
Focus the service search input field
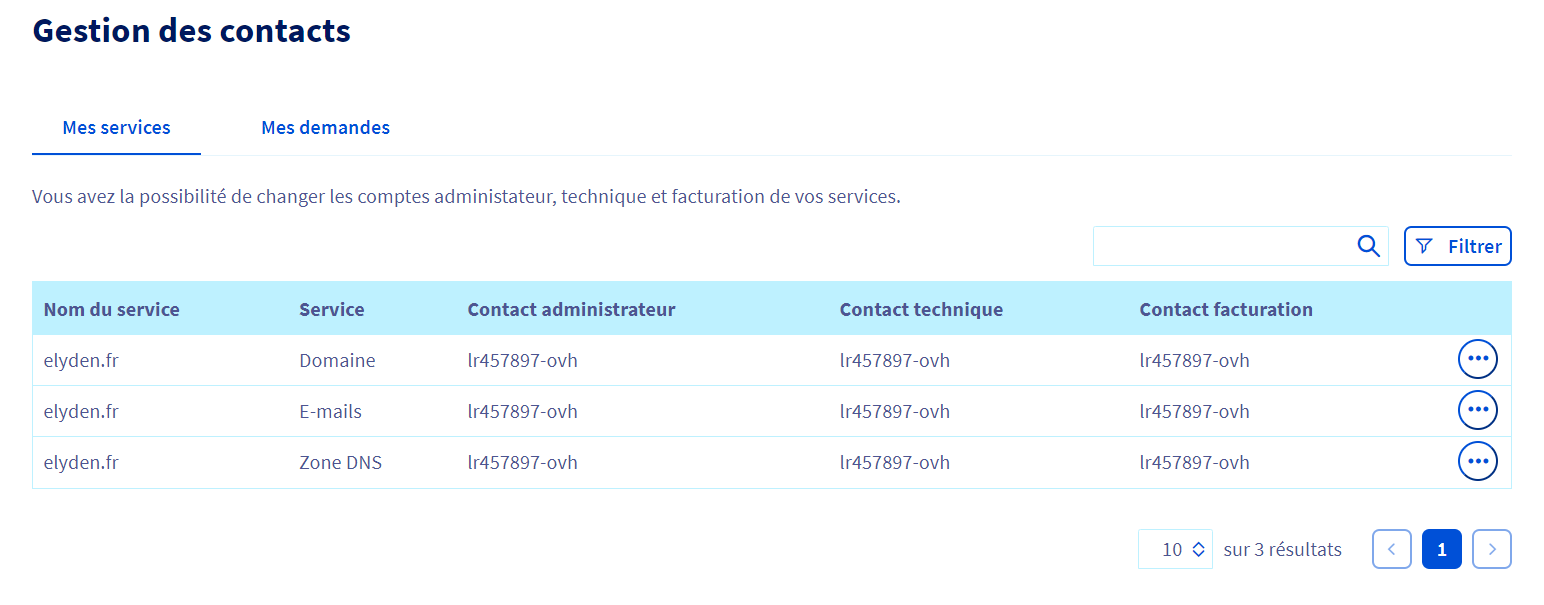(1222, 246)
